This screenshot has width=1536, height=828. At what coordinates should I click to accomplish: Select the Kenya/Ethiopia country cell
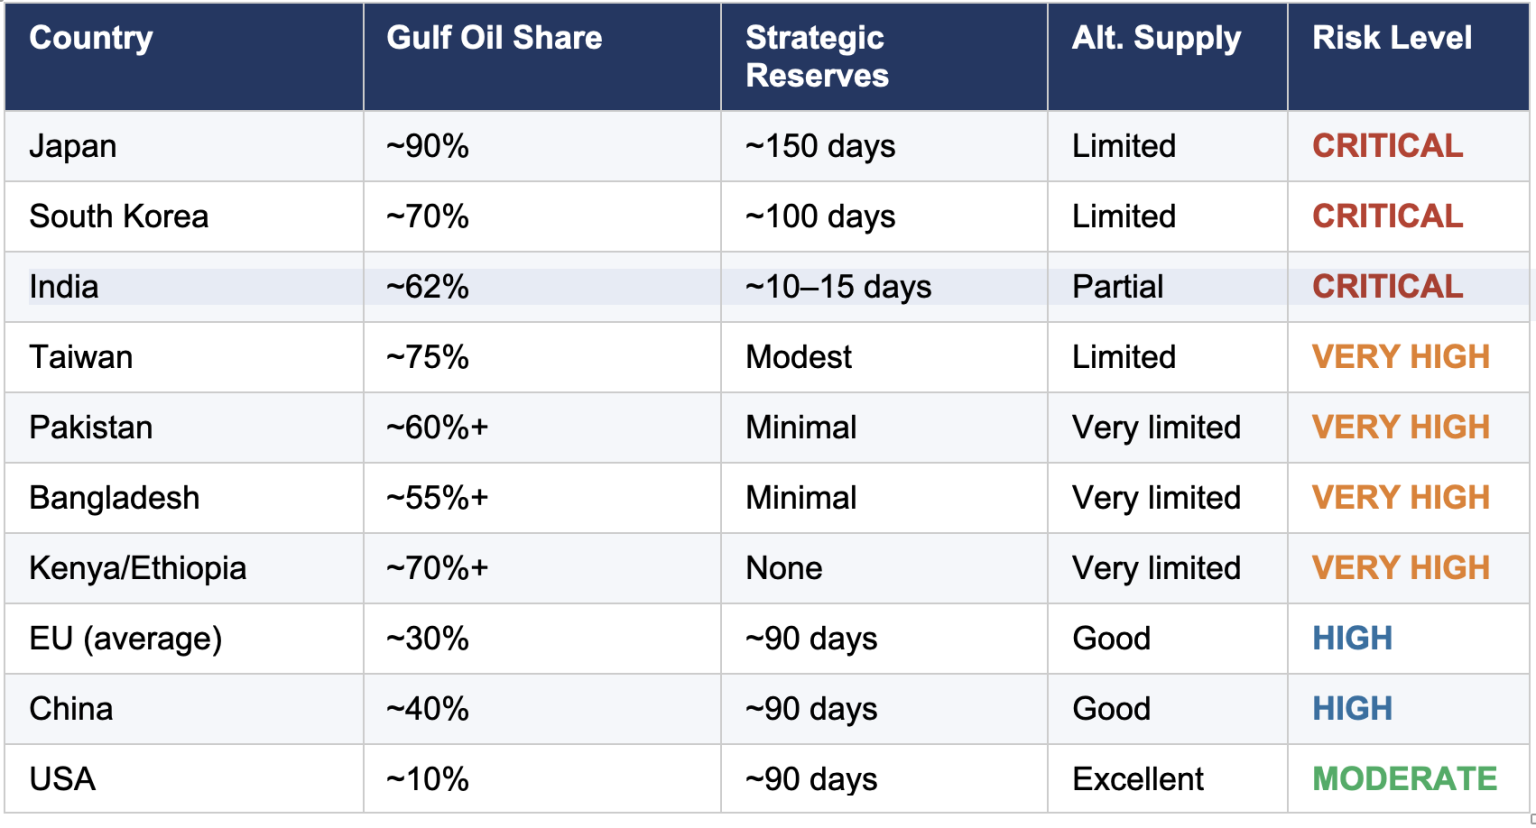(x=138, y=568)
